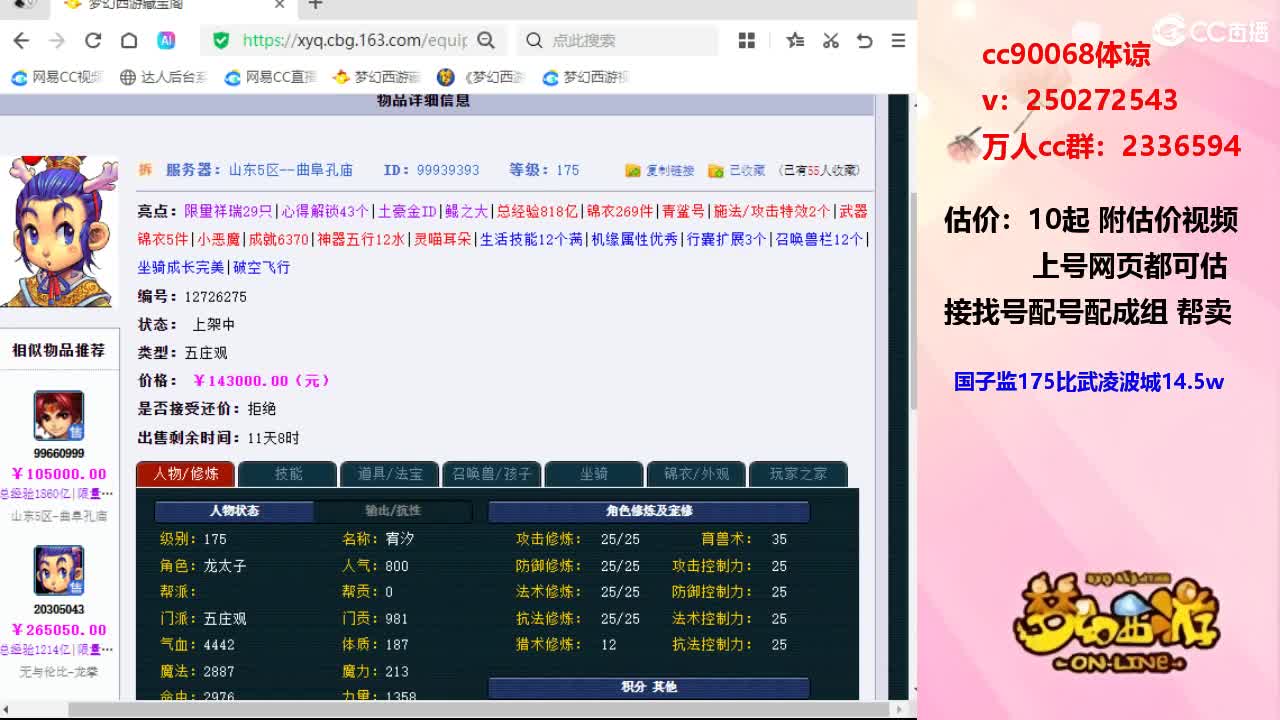Select the 输出/抗性 sub-tab
1280x720 pixels.
[393, 511]
